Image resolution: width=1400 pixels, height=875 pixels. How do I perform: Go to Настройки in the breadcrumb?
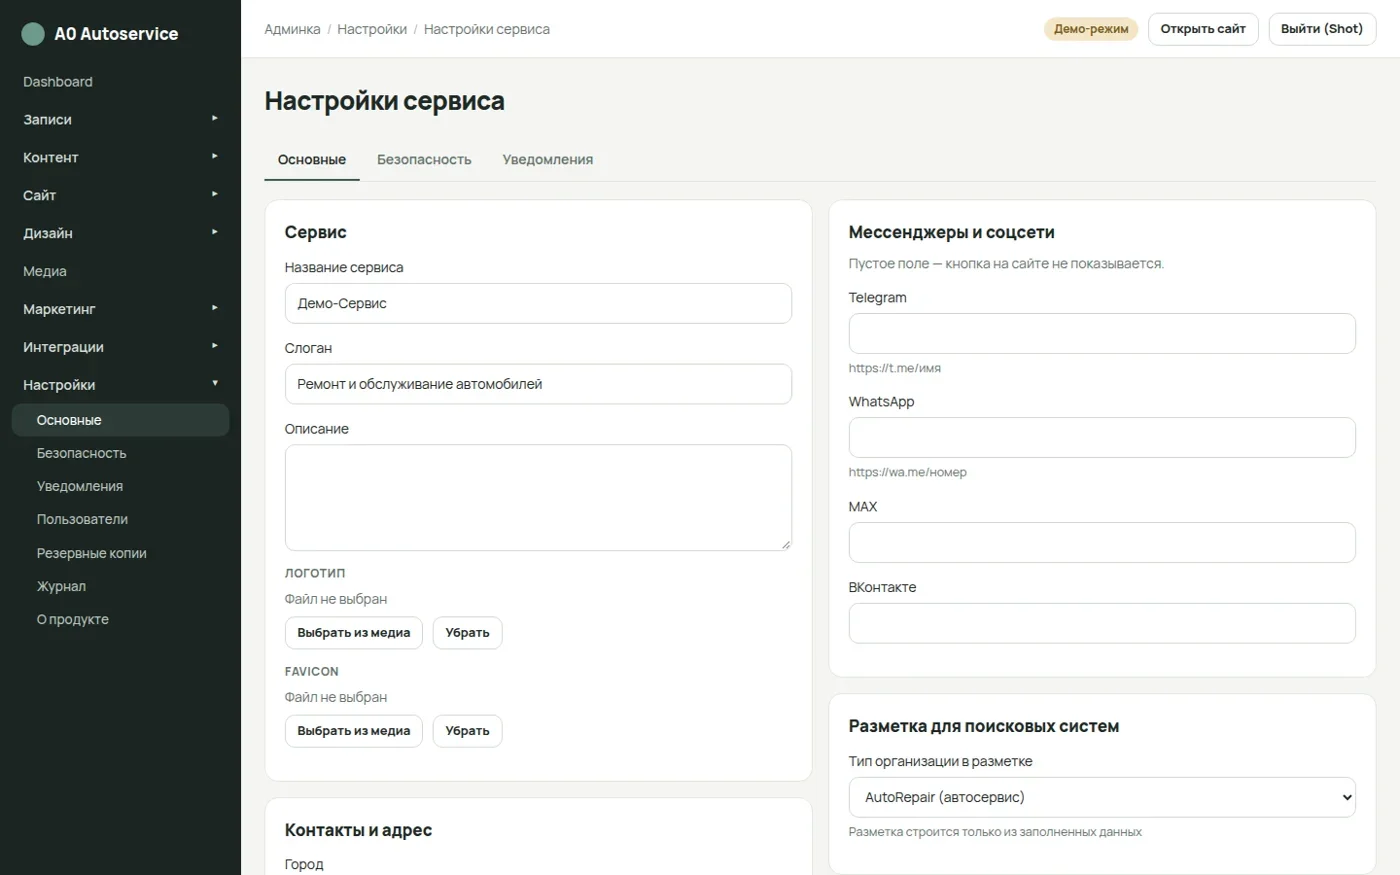coord(372,29)
